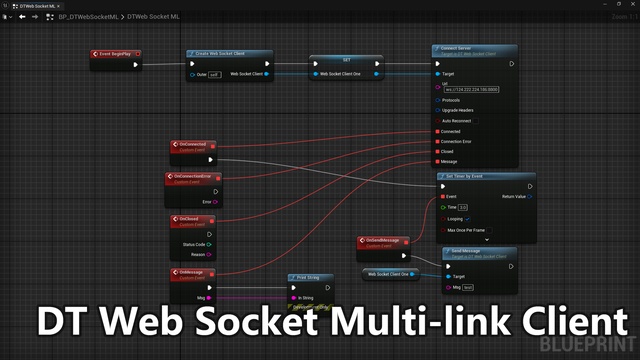Screen dimensions: 640x360
Task: Click the Msg pin on OnMessage
Action: (209, 298)
